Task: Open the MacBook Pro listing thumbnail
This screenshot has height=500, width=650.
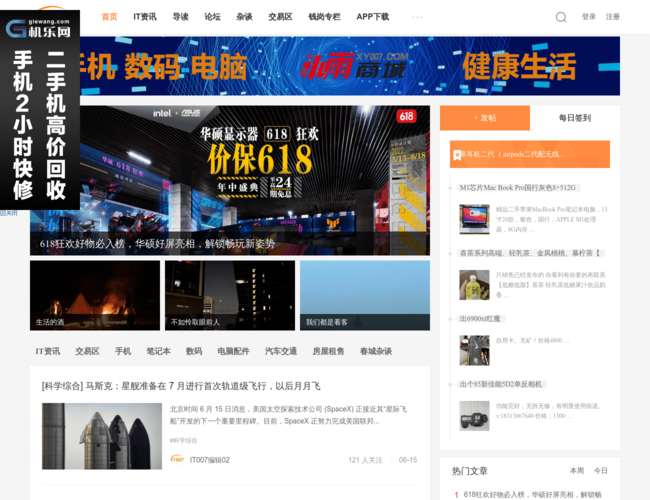Action: click(x=474, y=219)
